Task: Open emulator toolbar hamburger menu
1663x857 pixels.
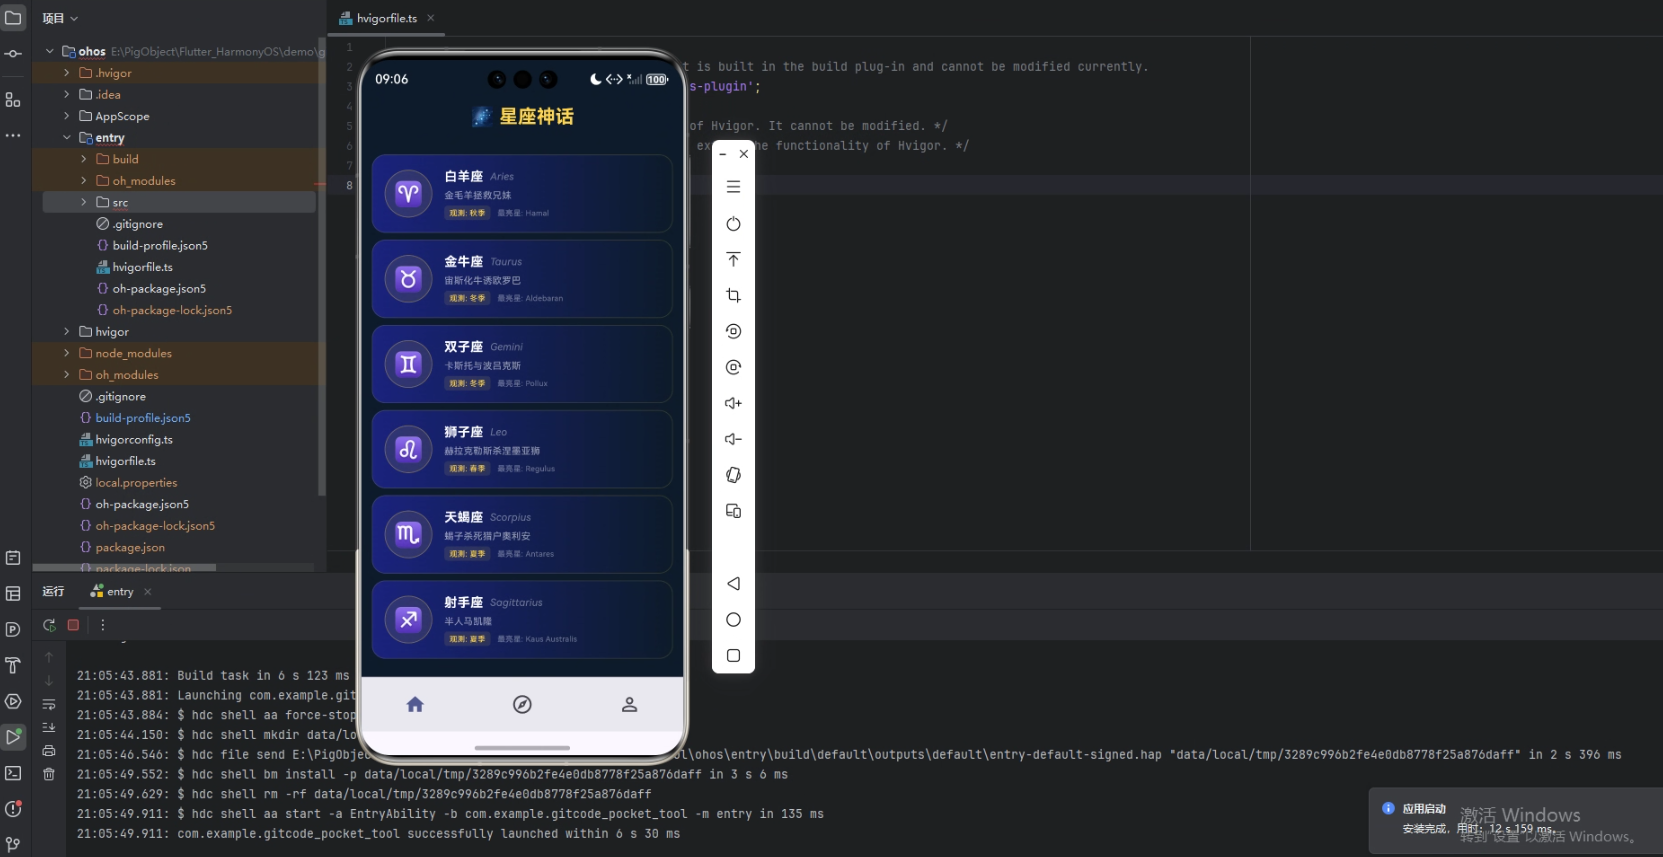Action: [733, 187]
